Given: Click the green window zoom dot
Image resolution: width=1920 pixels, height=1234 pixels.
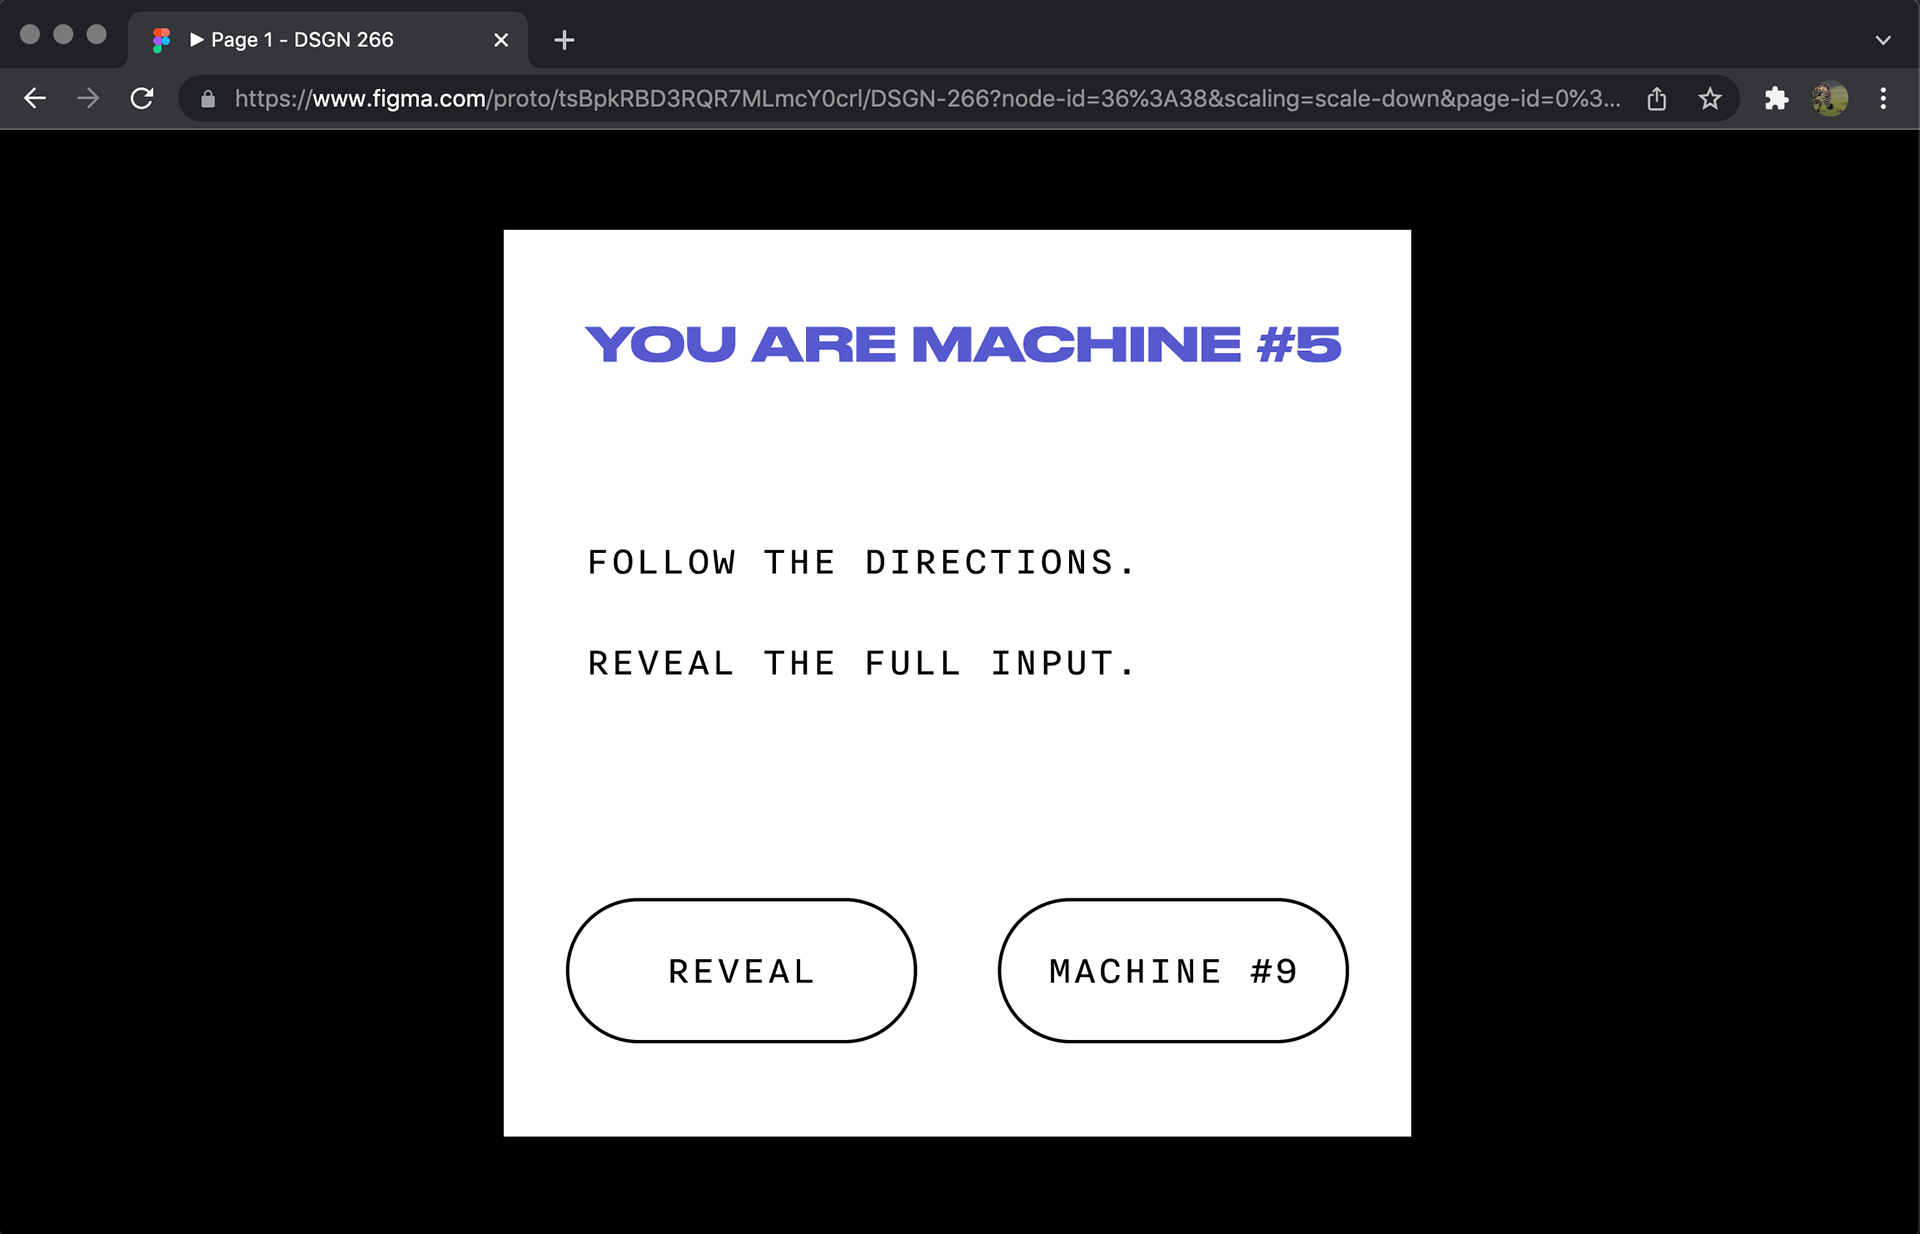Looking at the screenshot, I should [x=96, y=34].
